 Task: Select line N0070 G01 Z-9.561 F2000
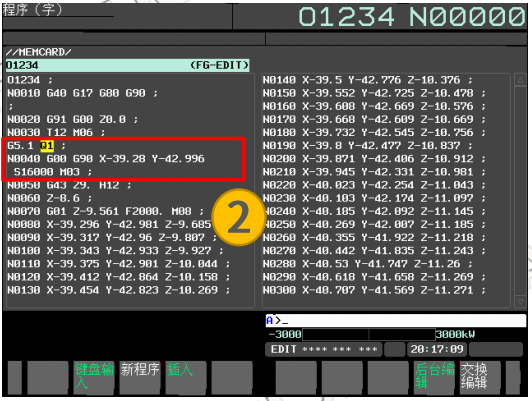(x=105, y=211)
